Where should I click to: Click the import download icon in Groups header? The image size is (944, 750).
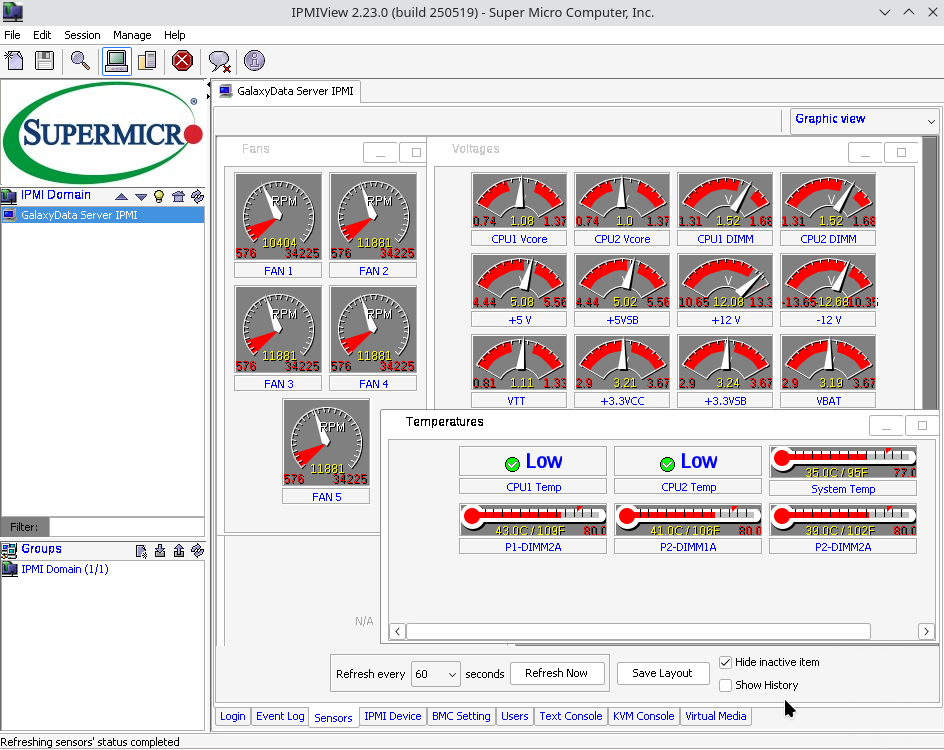pyautogui.click(x=160, y=551)
